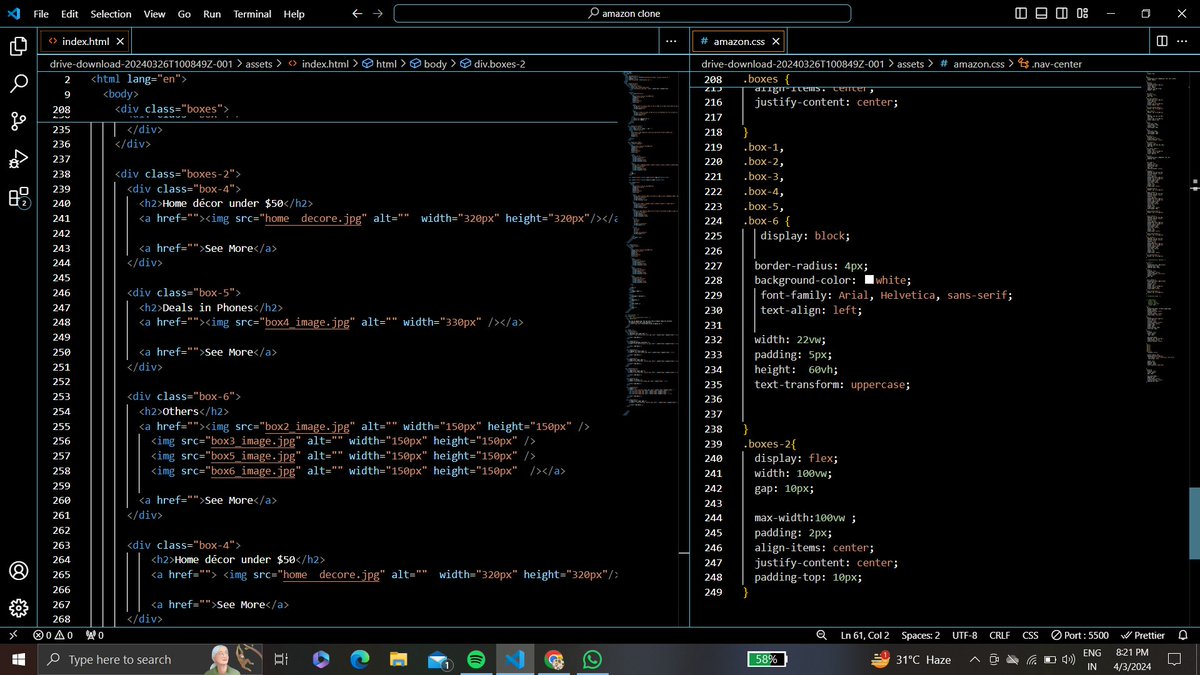Screen dimensions: 1200x675
Task: Open the errors and warnings problems indicator
Action: pyautogui.click(x=53, y=635)
